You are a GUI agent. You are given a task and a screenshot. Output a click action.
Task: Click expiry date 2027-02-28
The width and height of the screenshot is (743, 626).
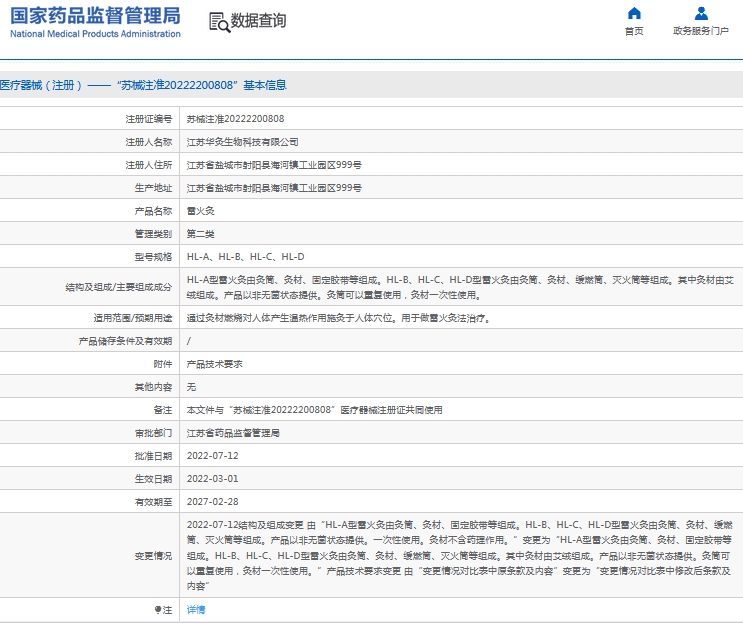point(212,501)
